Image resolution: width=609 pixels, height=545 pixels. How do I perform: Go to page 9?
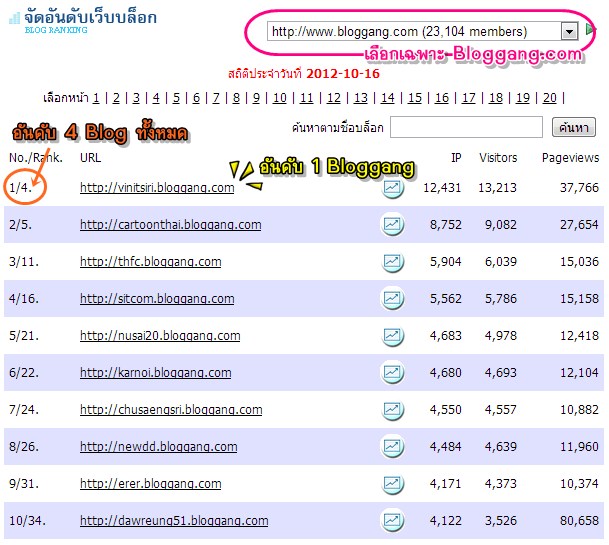coord(256,98)
